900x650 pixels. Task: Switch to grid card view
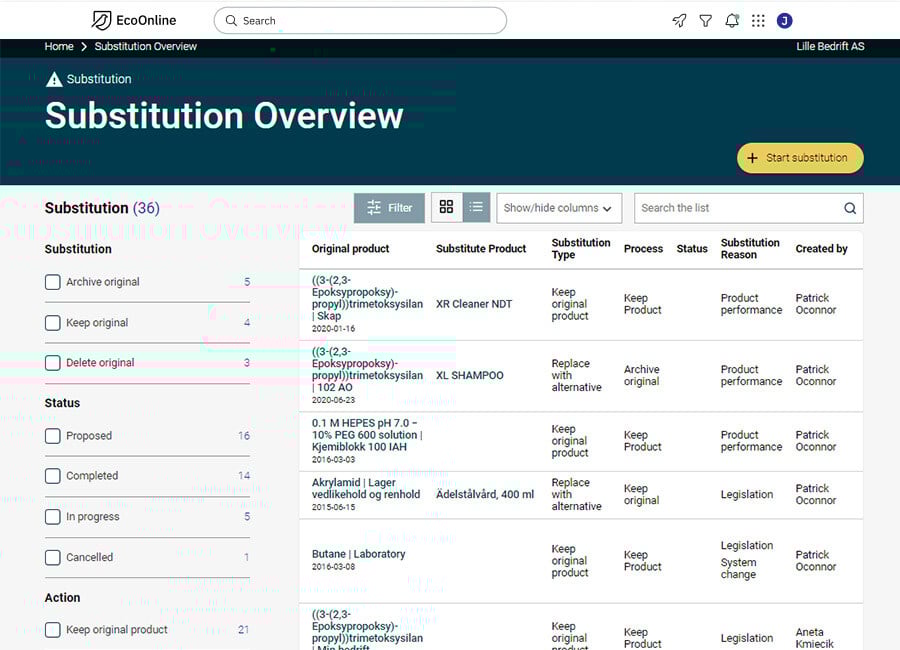coord(447,207)
